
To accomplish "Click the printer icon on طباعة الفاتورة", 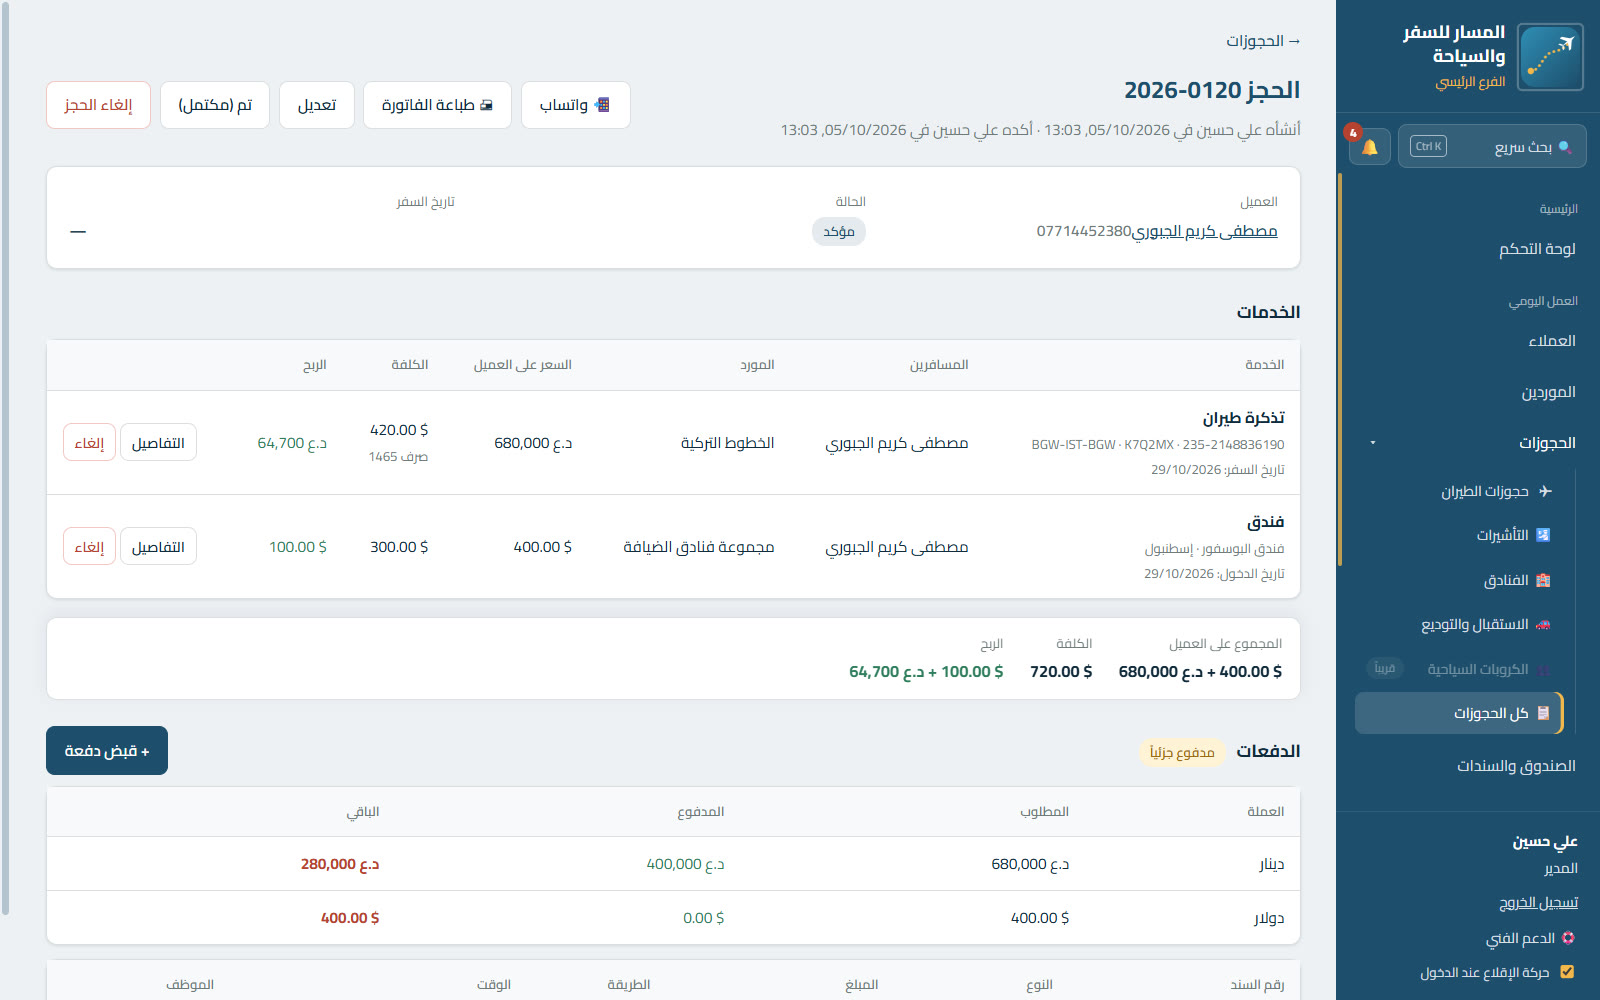I will (x=487, y=105).
